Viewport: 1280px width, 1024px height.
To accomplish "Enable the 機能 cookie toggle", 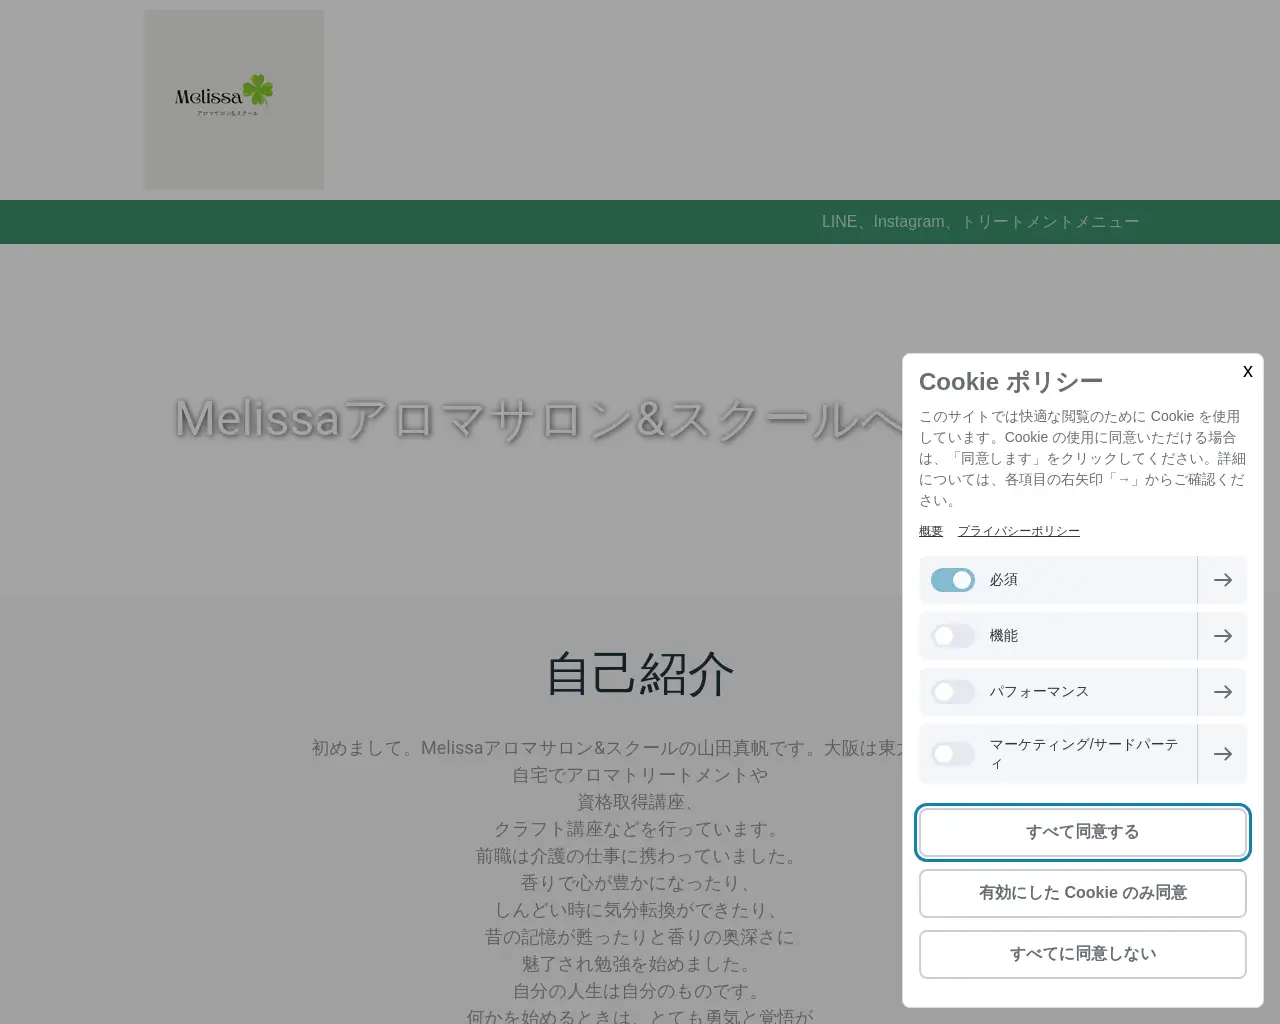I will pos(952,636).
